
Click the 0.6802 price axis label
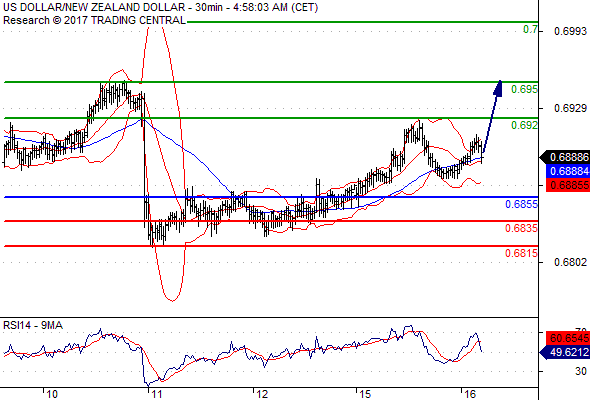pos(570,262)
